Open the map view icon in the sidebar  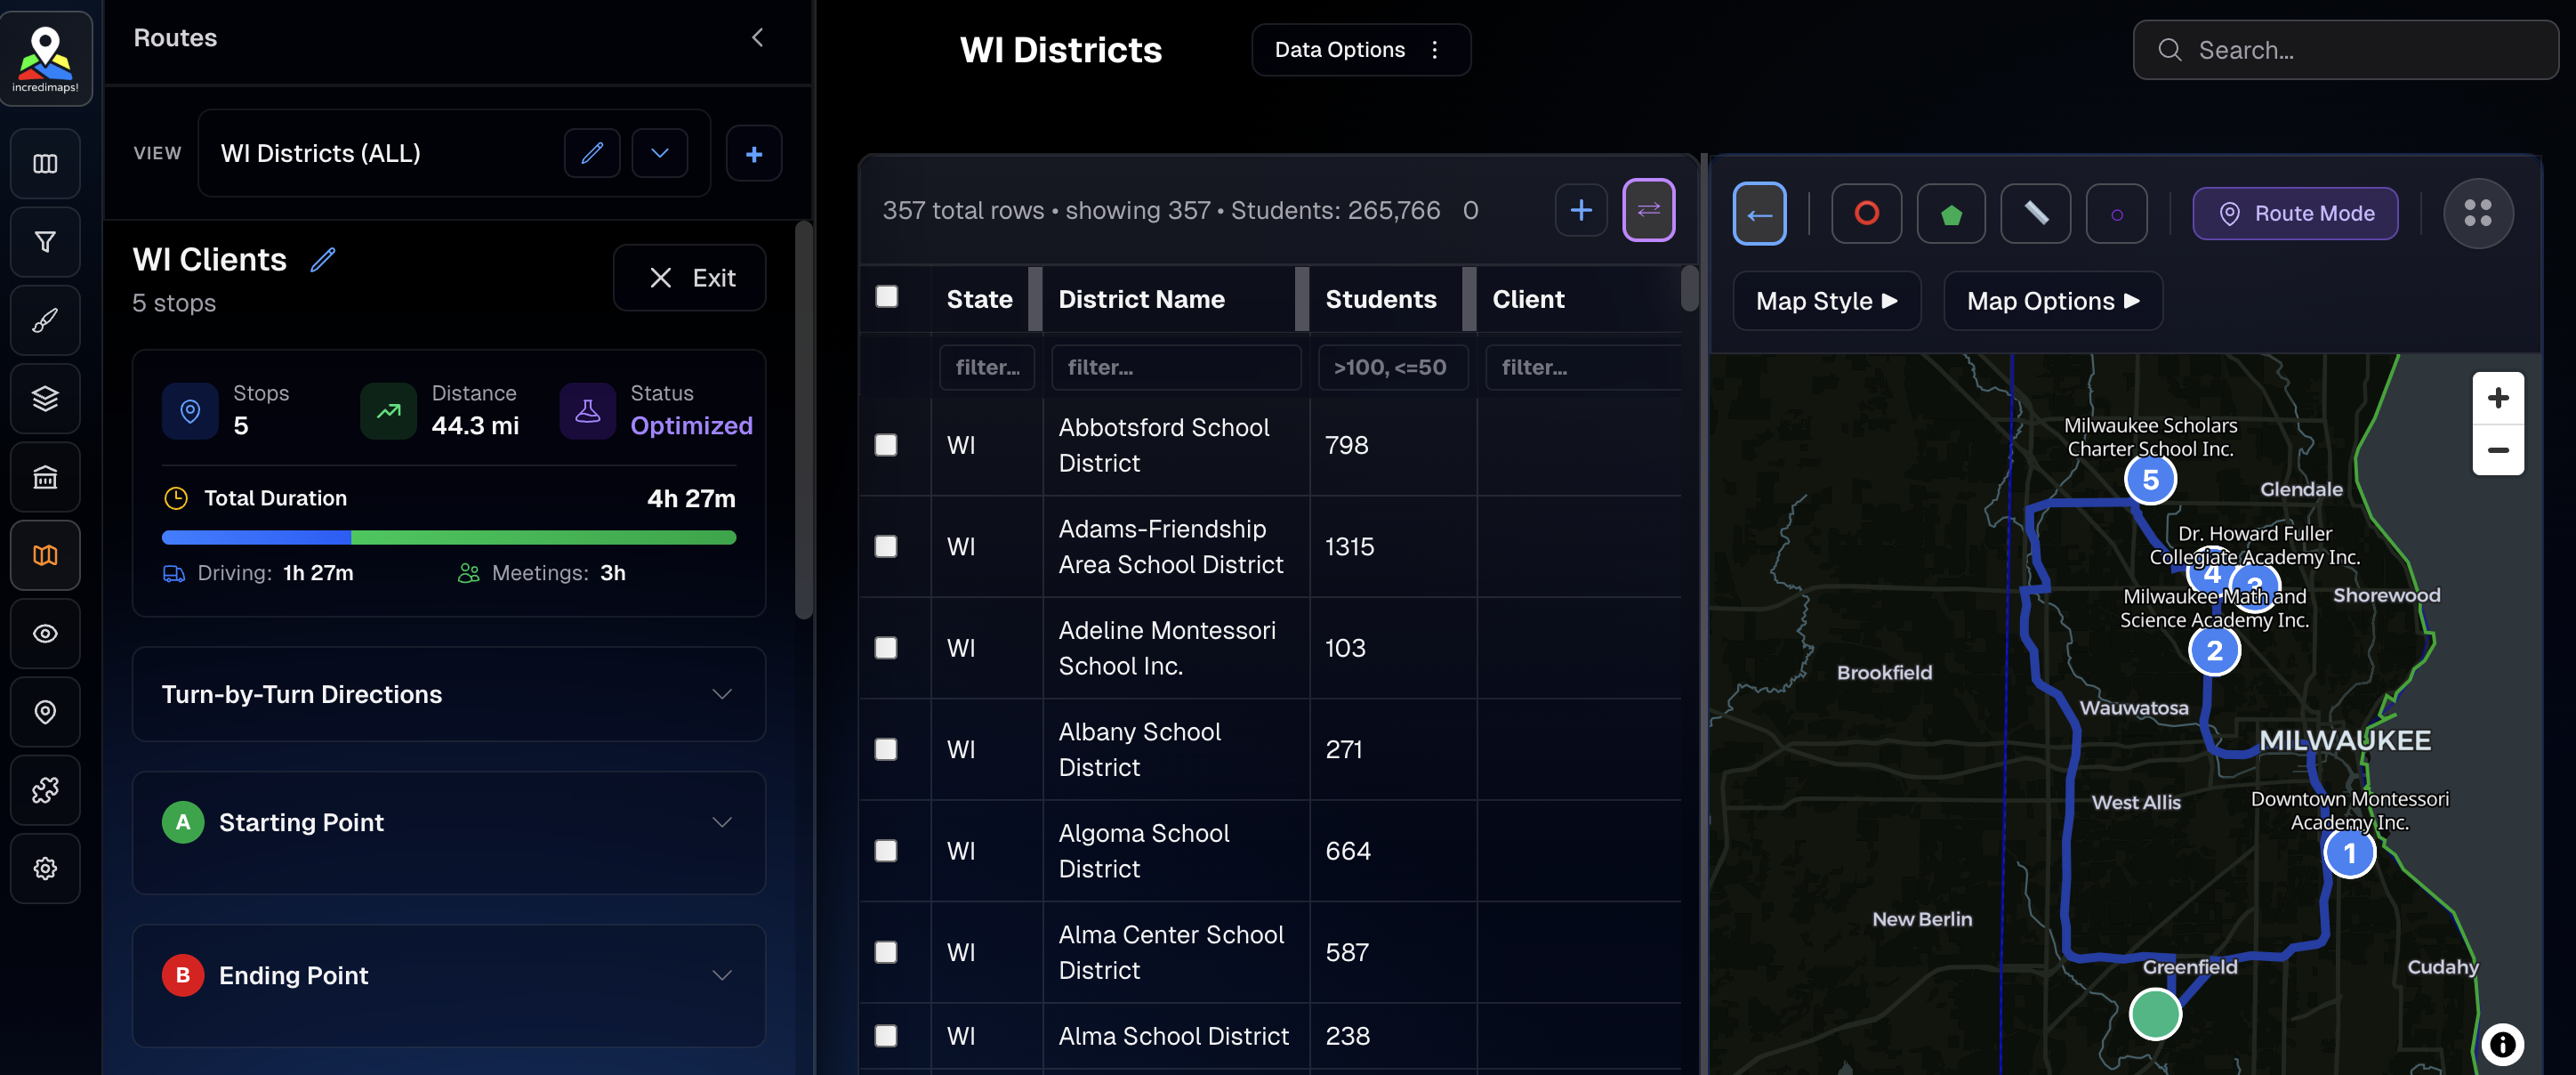pos(45,555)
